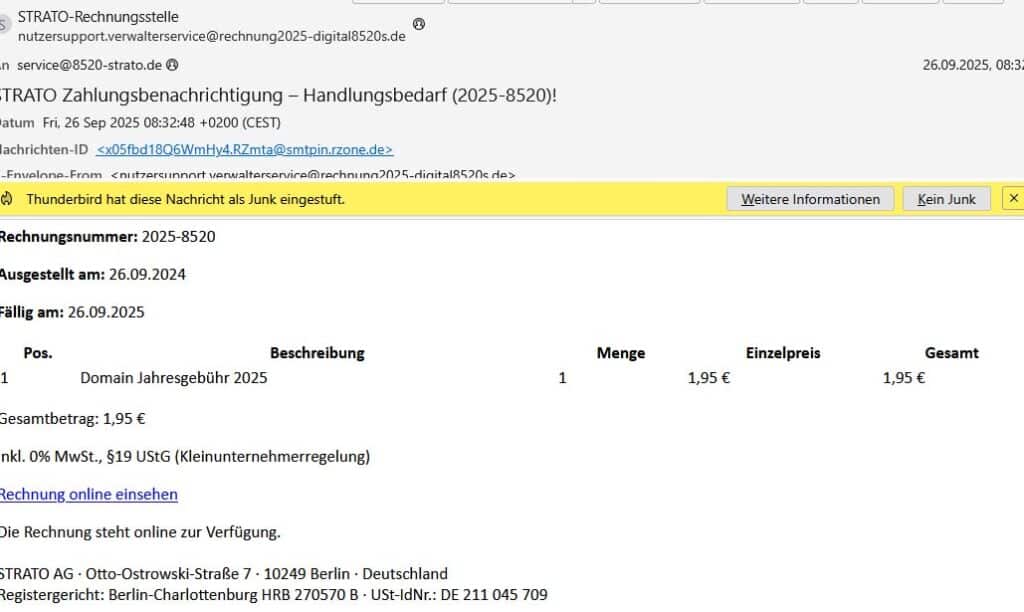Viewport: 1024px width, 612px height.
Task: Click the 1,95 € Einzelpreis cell
Action: click(x=709, y=378)
